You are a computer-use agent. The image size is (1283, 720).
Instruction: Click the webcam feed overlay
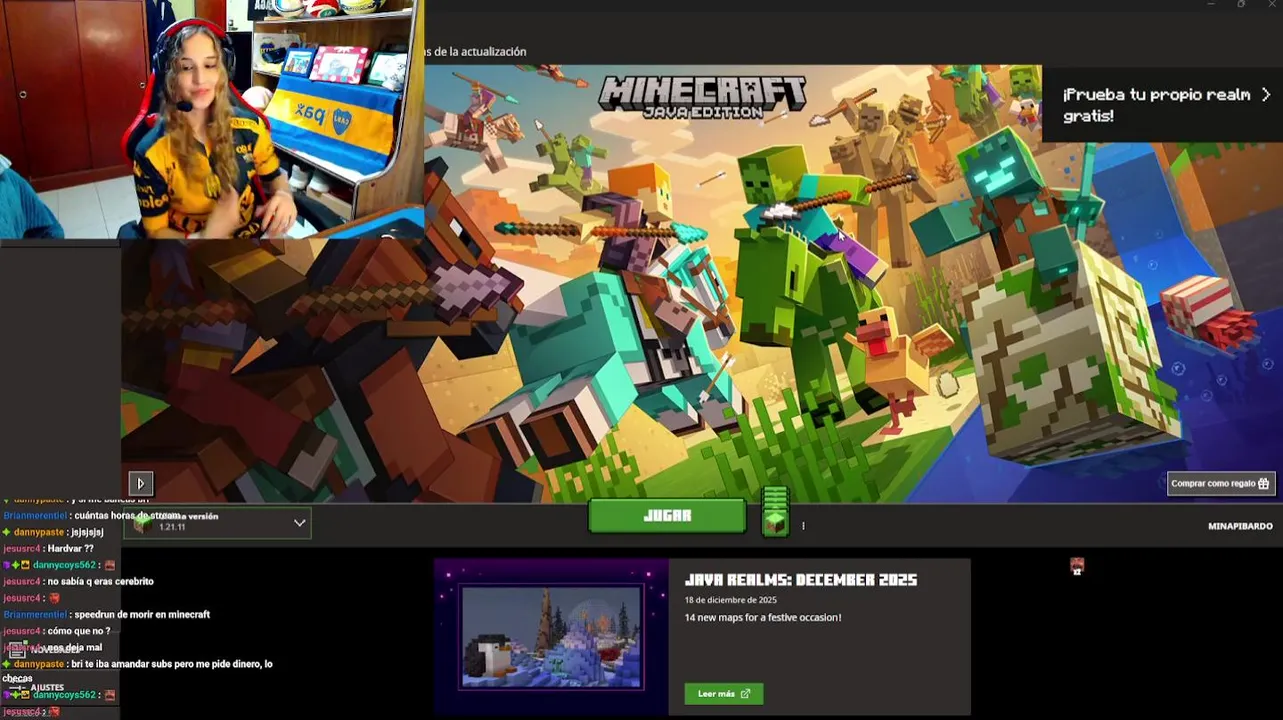212,119
